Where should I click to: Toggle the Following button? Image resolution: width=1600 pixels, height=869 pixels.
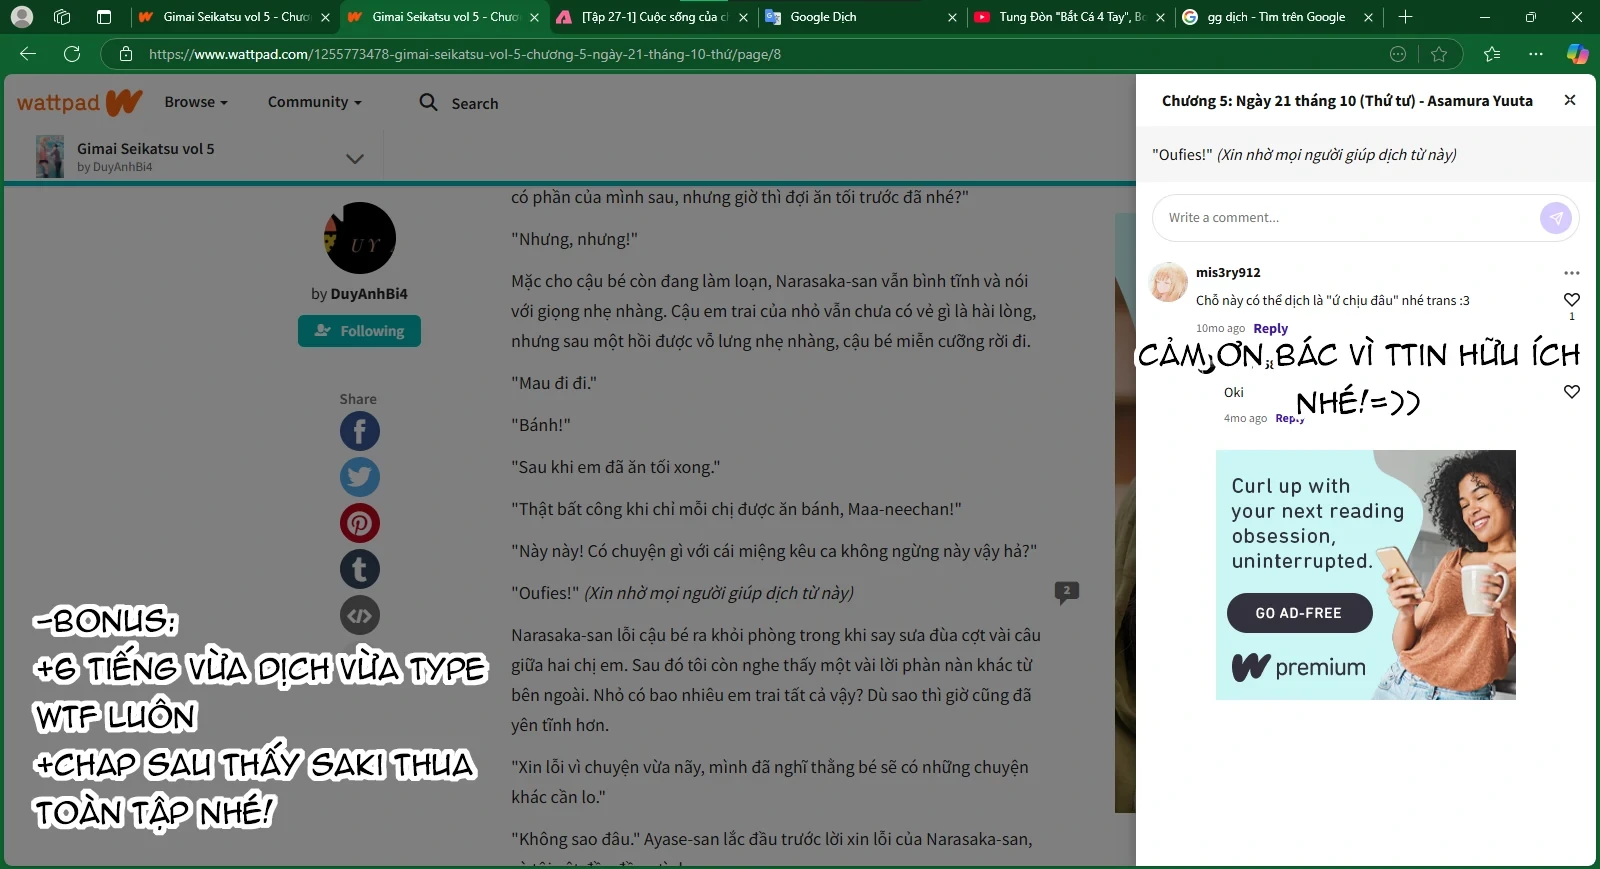[359, 331]
